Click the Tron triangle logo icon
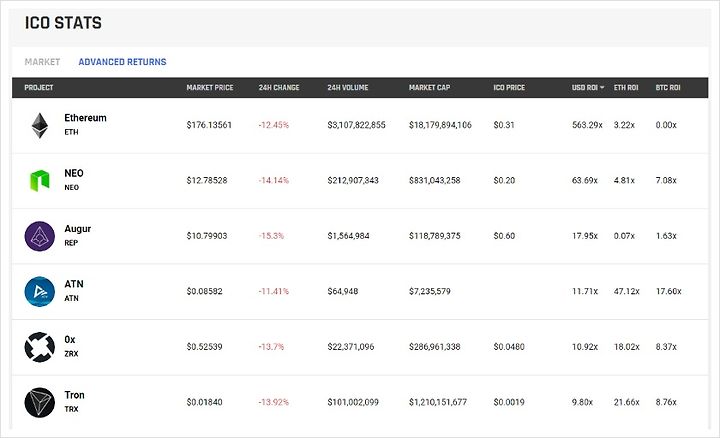720x438 pixels. [39, 403]
